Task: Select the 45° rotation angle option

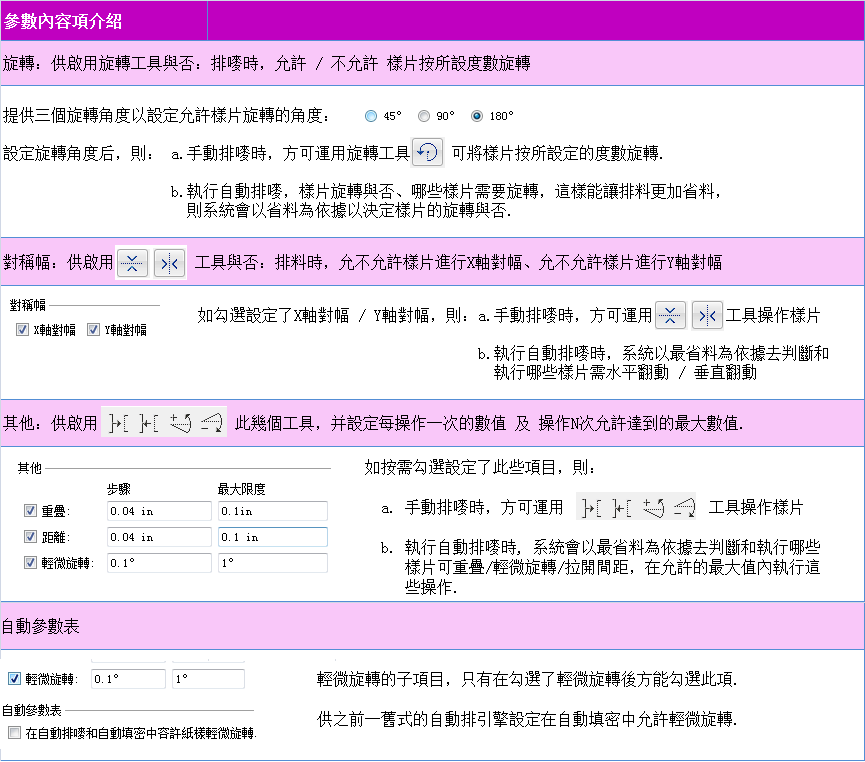Action: point(371,116)
